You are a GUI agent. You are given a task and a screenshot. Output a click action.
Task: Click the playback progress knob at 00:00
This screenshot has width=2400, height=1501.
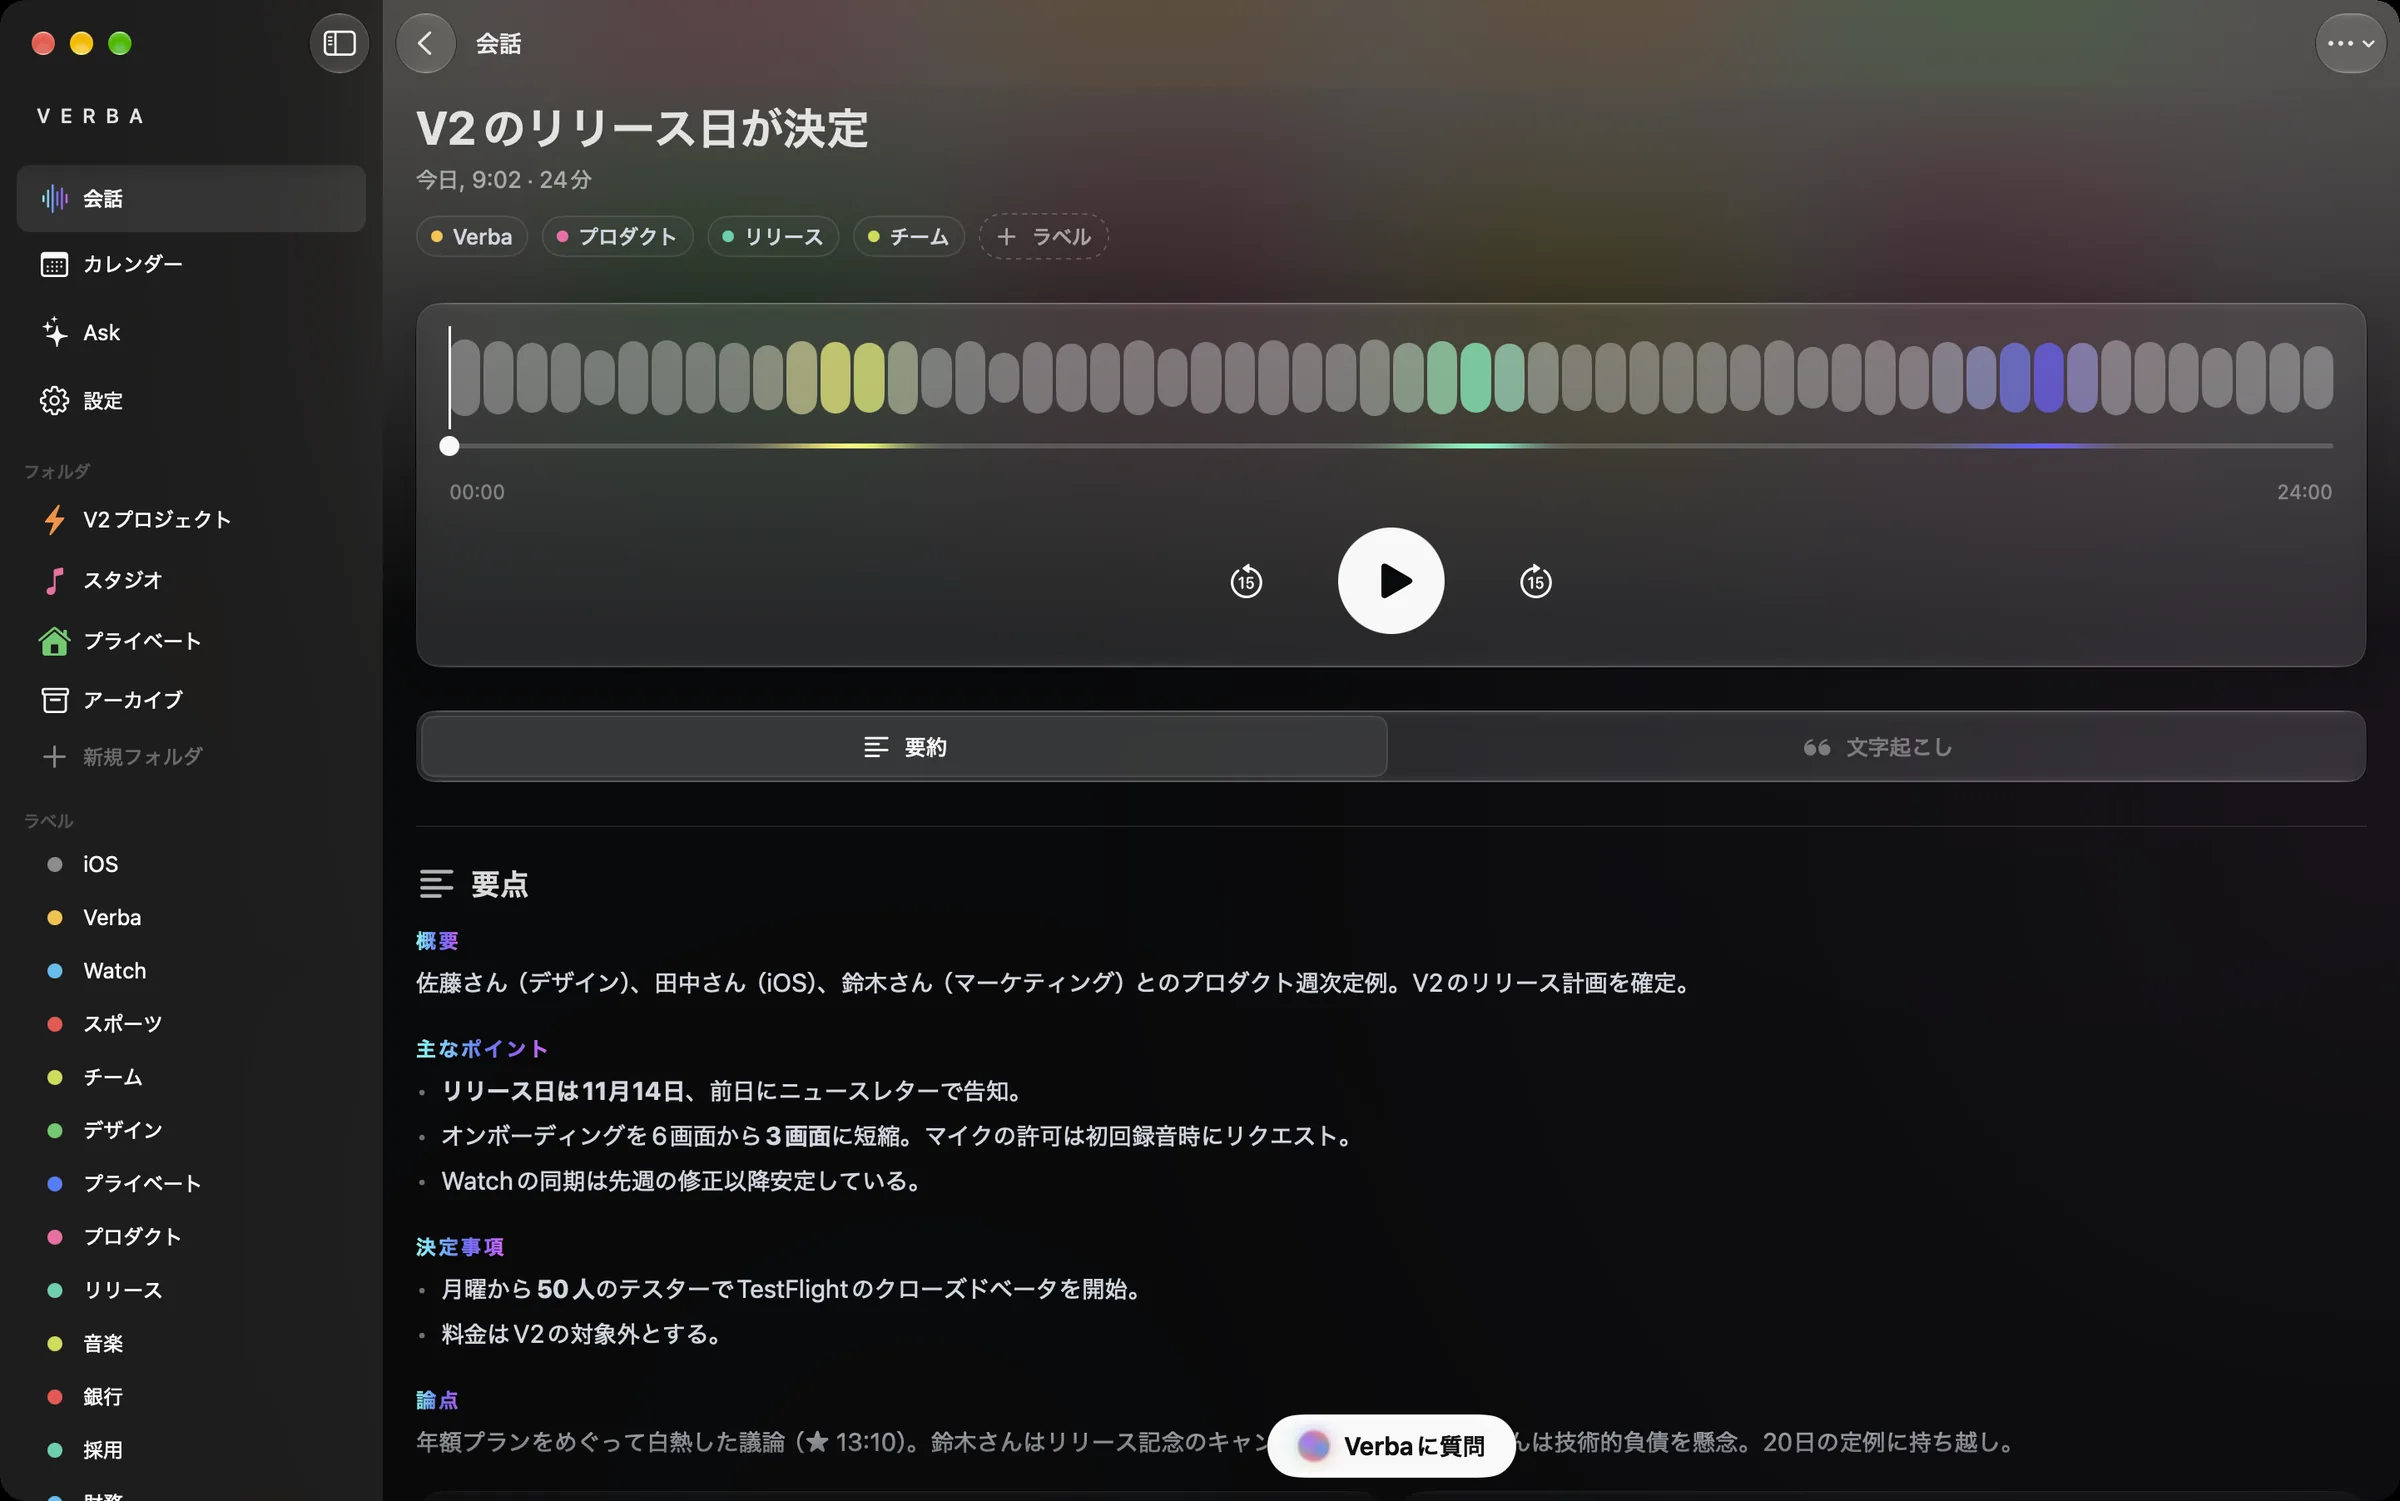[449, 446]
